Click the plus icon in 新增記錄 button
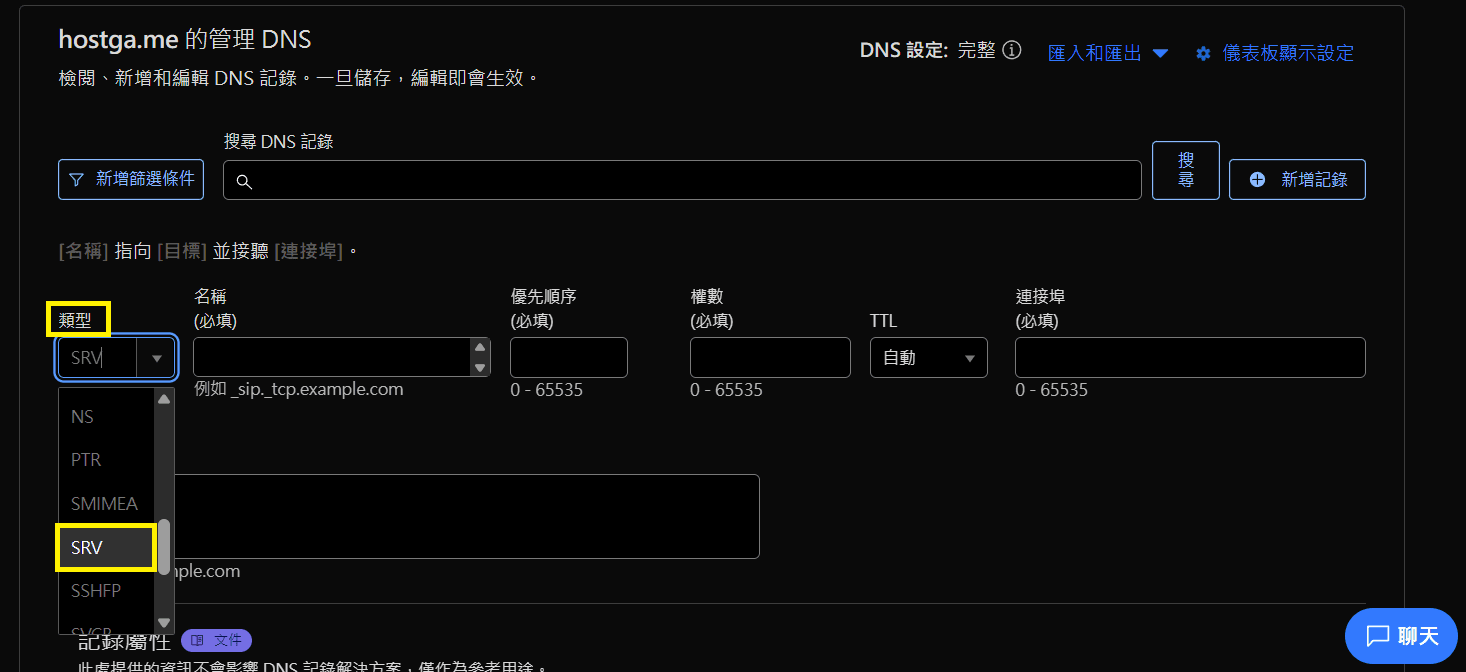This screenshot has width=1466, height=672. tap(1258, 180)
